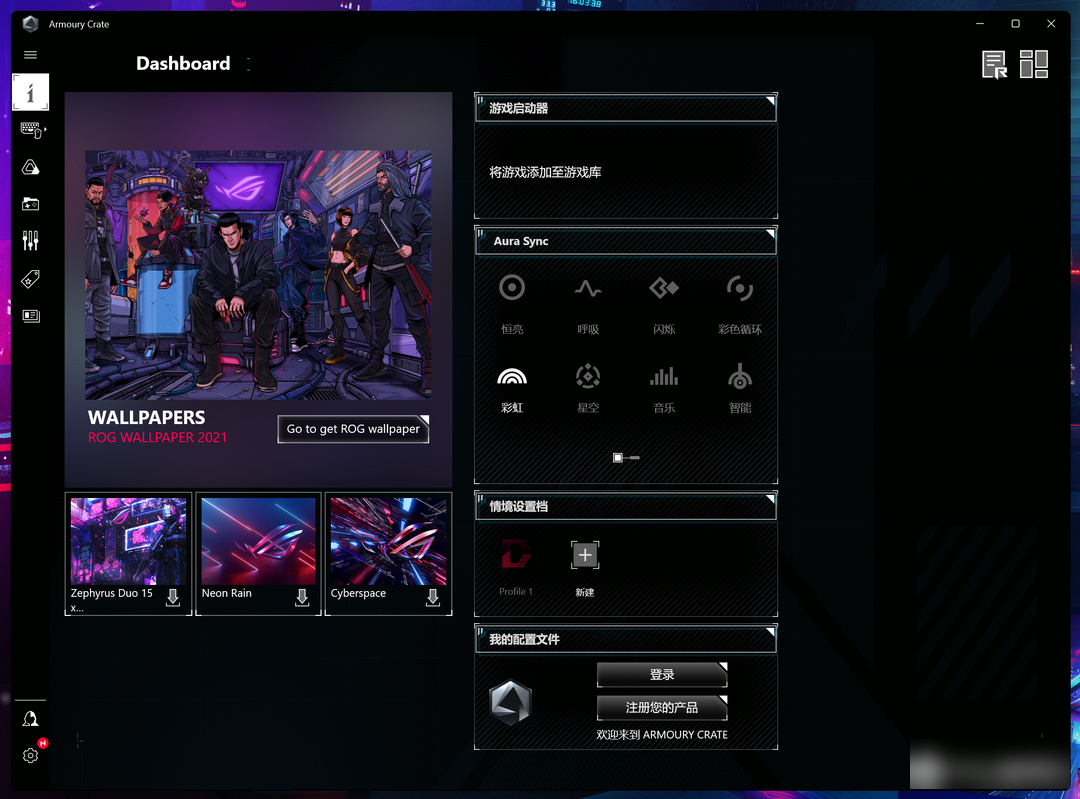This screenshot has width=1080, height=799.
Task: Open the Neon Rain wallpaper thumbnail
Action: click(x=258, y=541)
